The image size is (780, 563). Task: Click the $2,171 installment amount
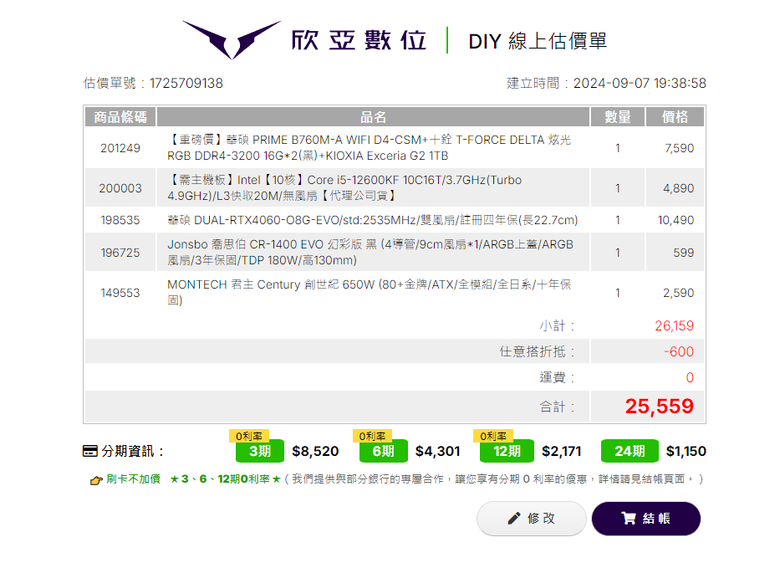tap(562, 451)
